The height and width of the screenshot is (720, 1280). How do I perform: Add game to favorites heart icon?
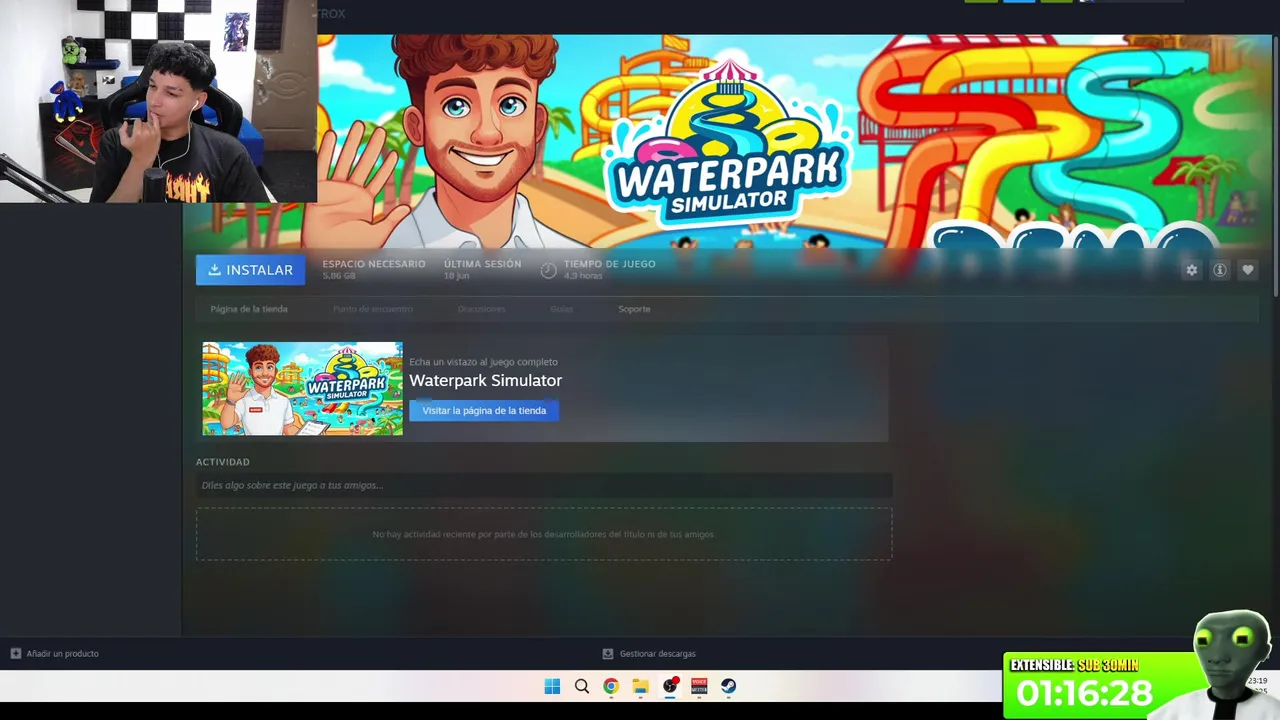(x=1247, y=270)
